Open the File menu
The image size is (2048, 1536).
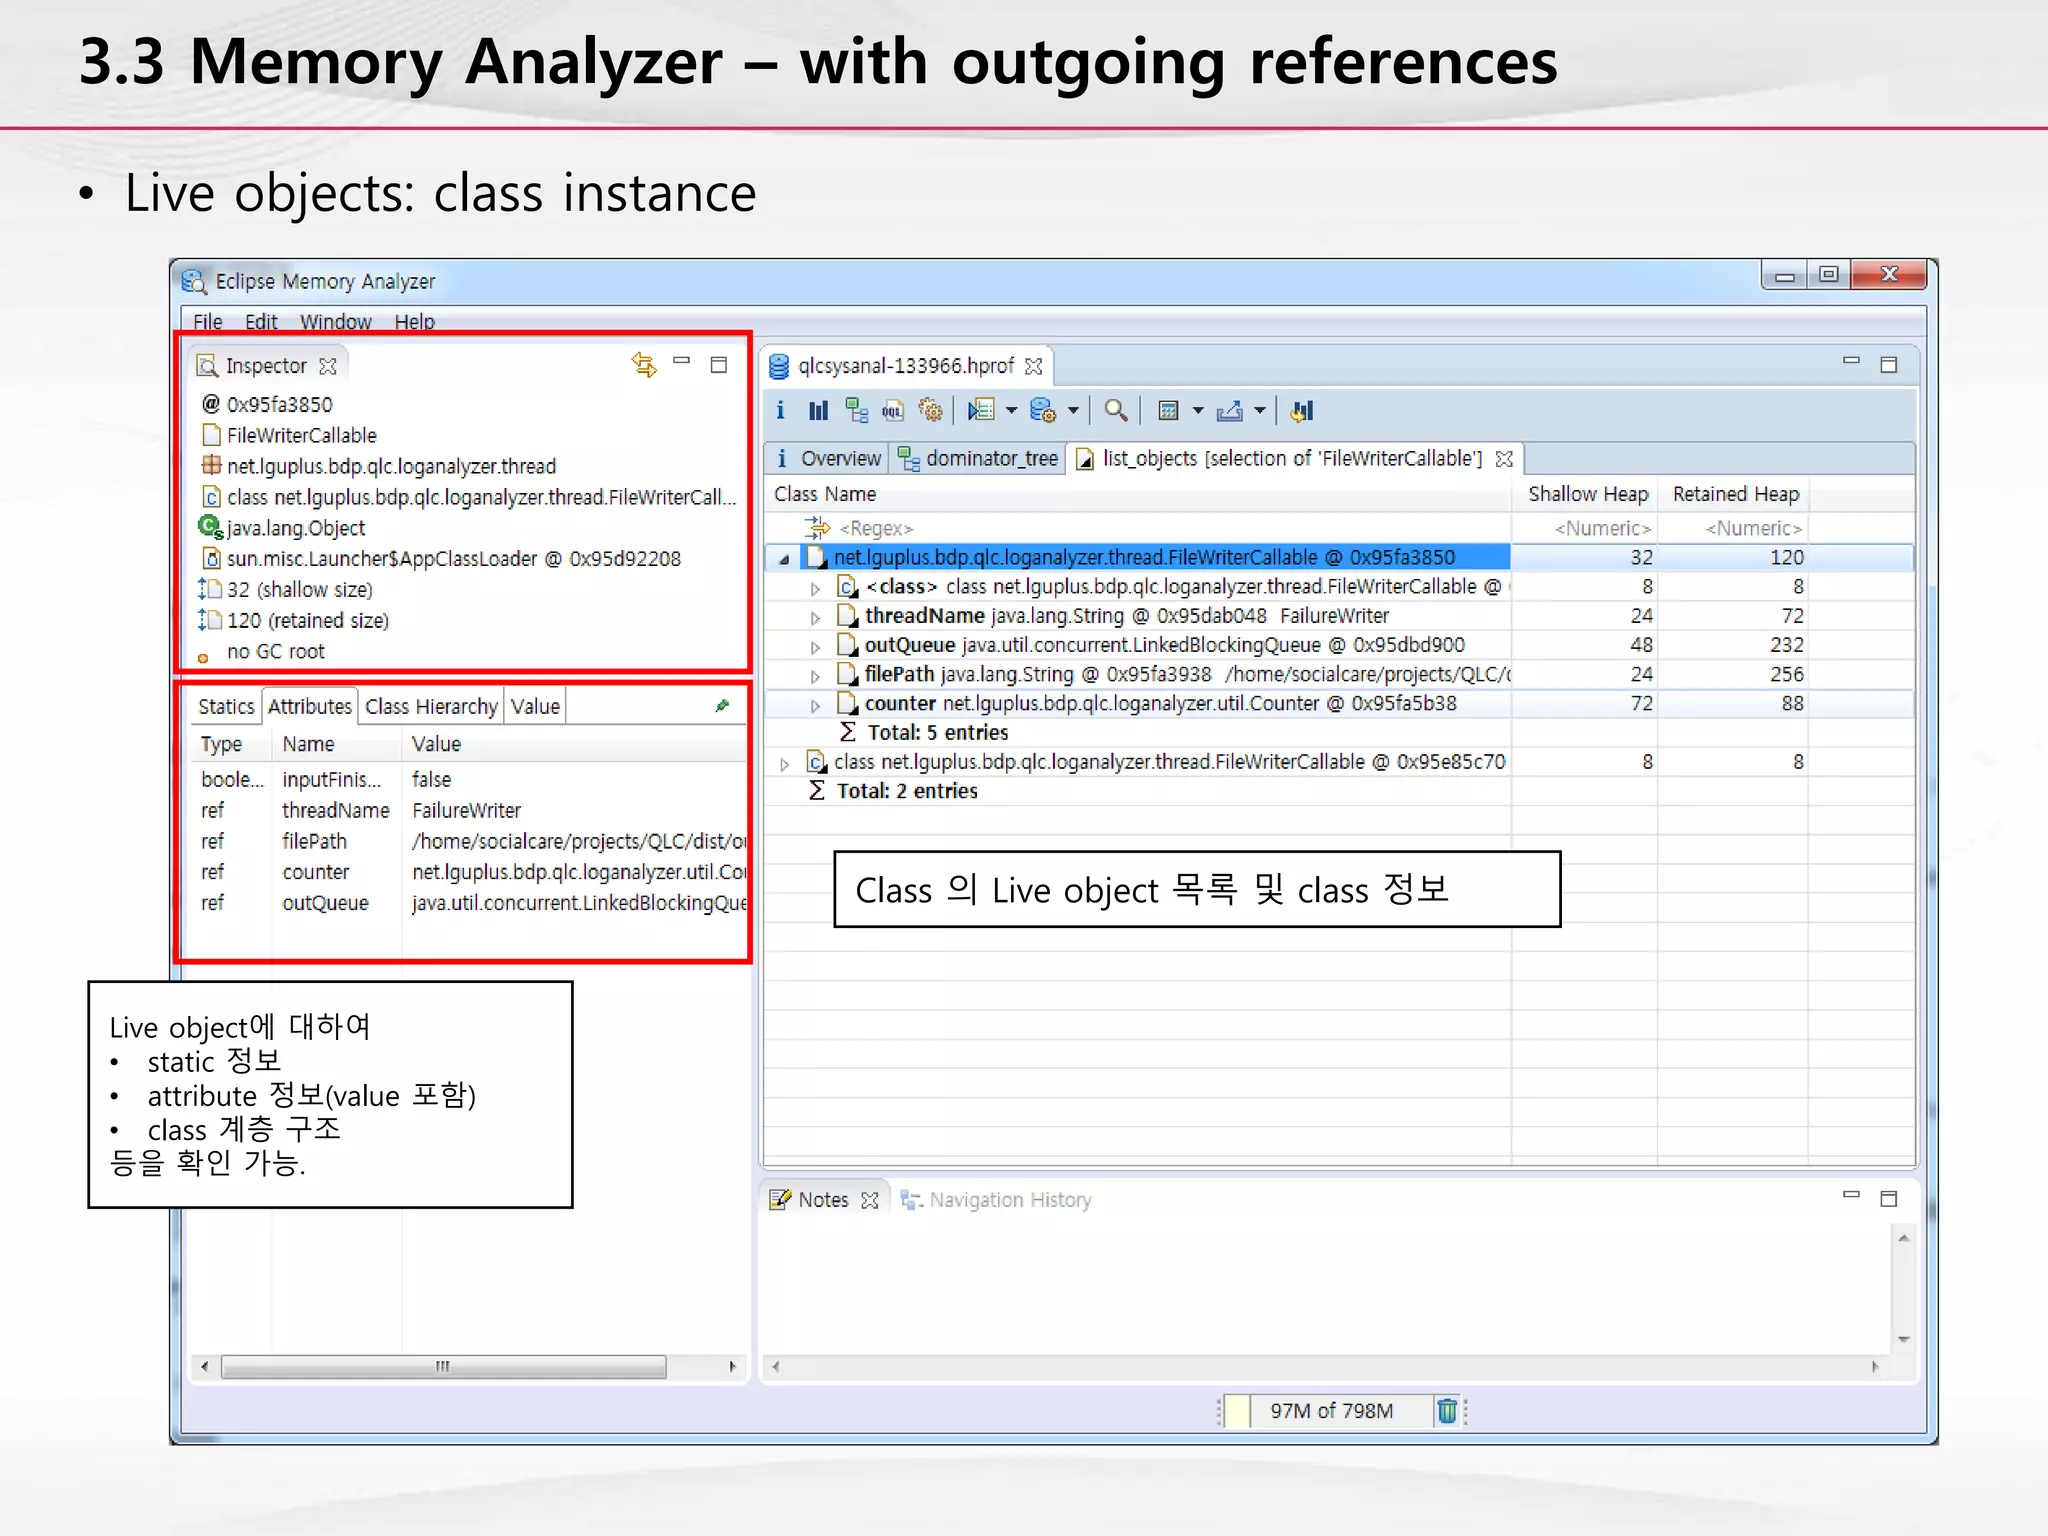tap(208, 321)
